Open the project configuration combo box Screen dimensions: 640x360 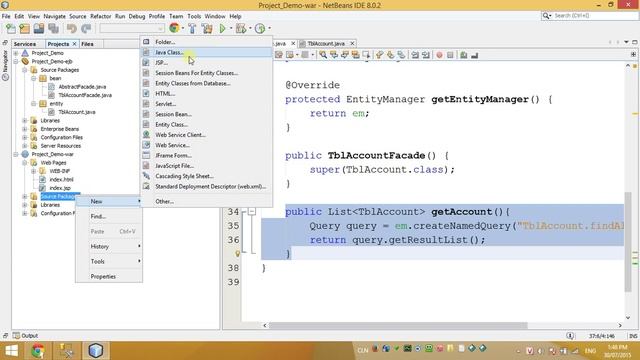point(132,28)
